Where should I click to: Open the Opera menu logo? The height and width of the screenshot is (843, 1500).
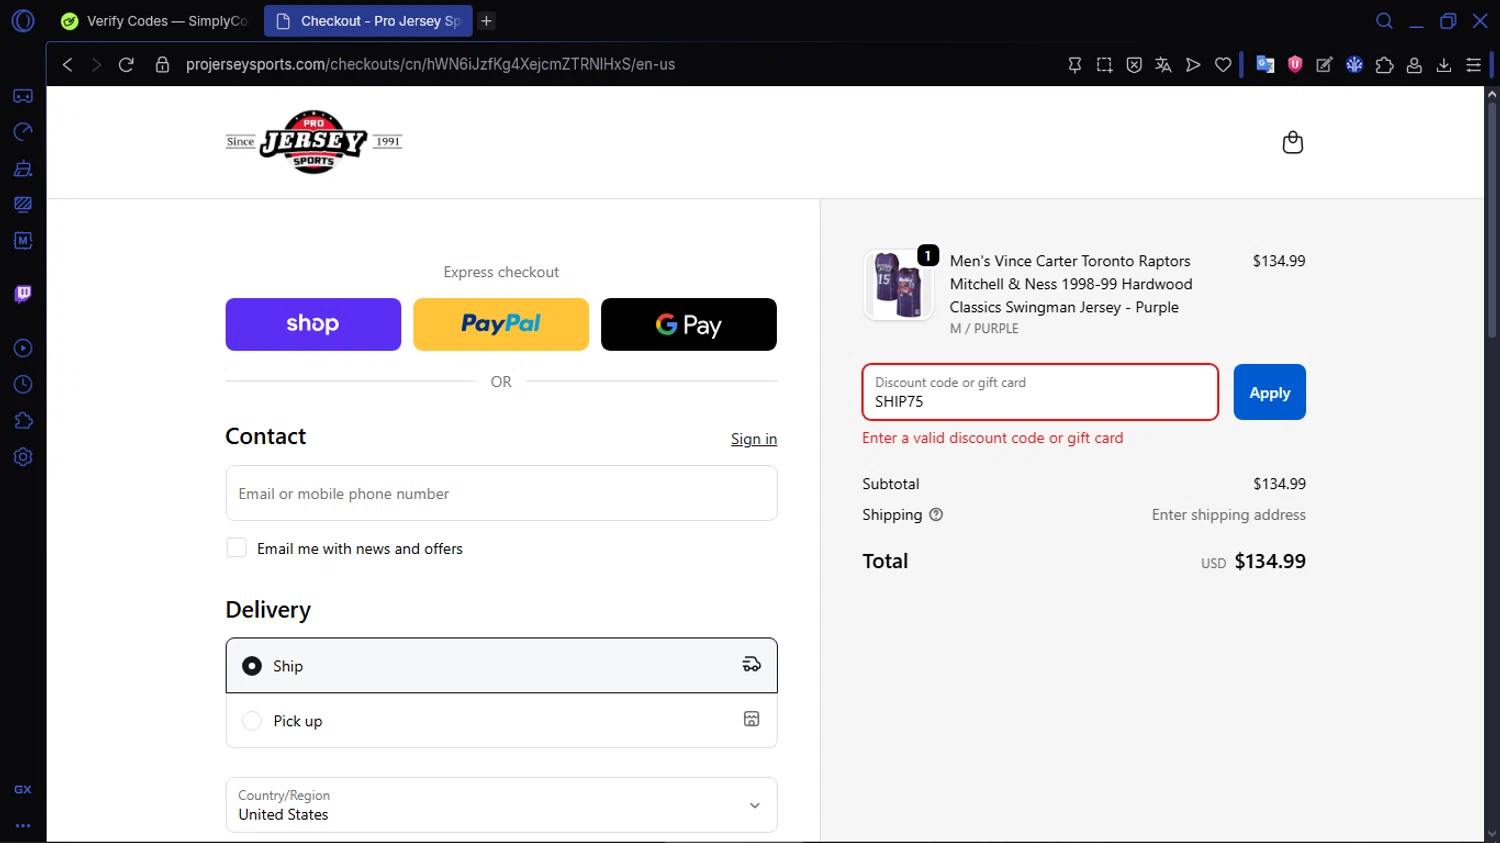coord(23,20)
